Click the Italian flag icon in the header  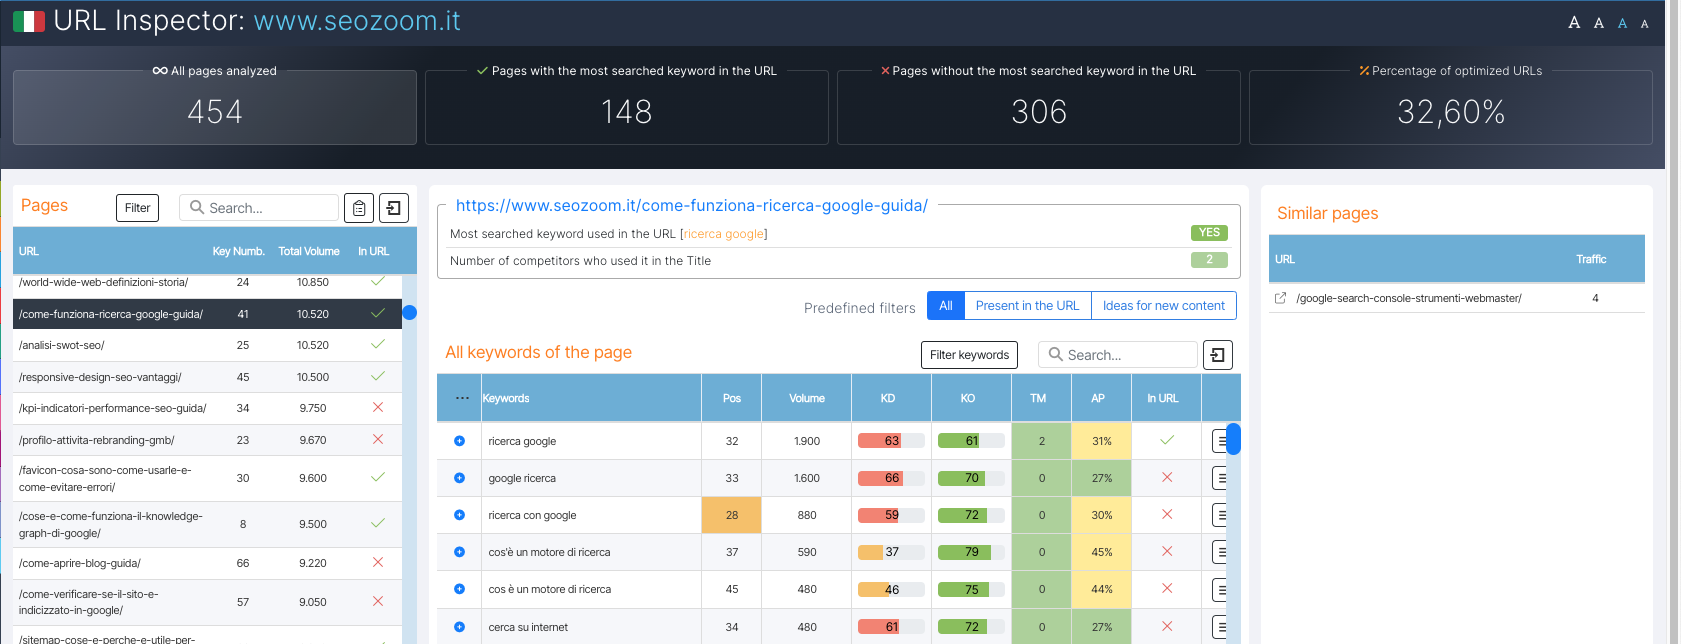(29, 21)
